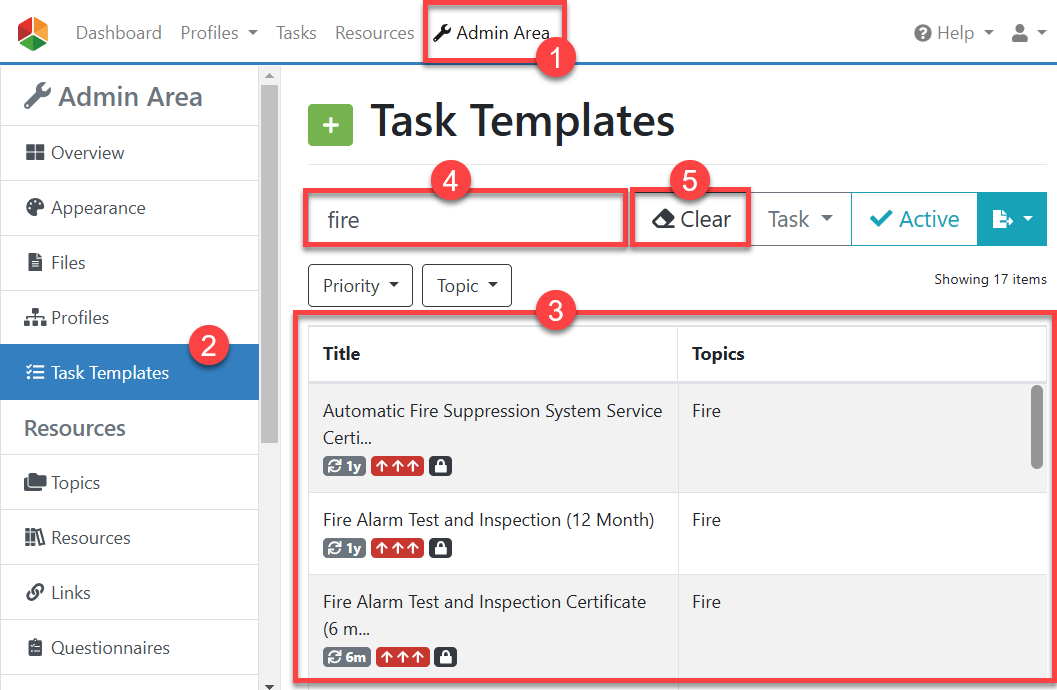1057x690 pixels.
Task: Expand the Priority filter dropdown
Action: coord(360,286)
